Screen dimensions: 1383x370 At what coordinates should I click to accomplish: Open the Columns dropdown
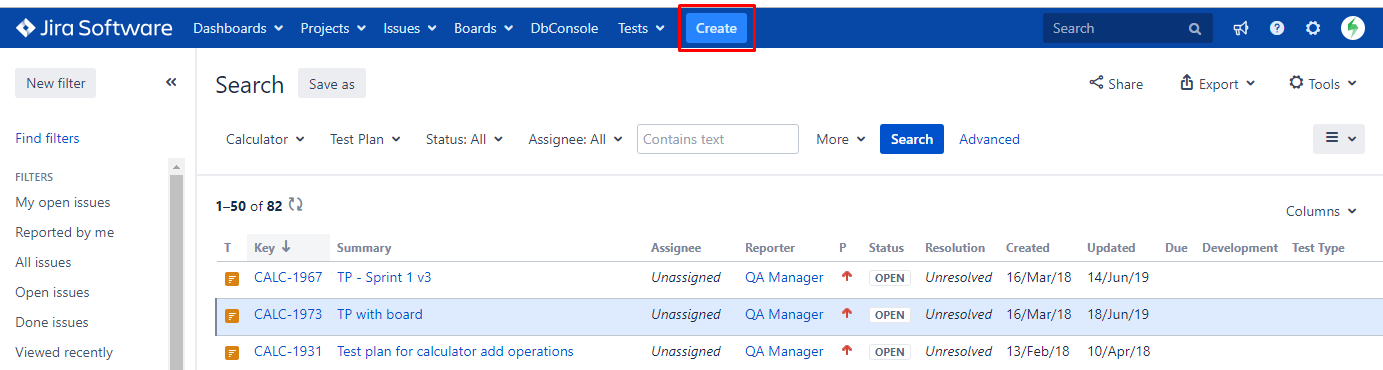[1321, 211]
